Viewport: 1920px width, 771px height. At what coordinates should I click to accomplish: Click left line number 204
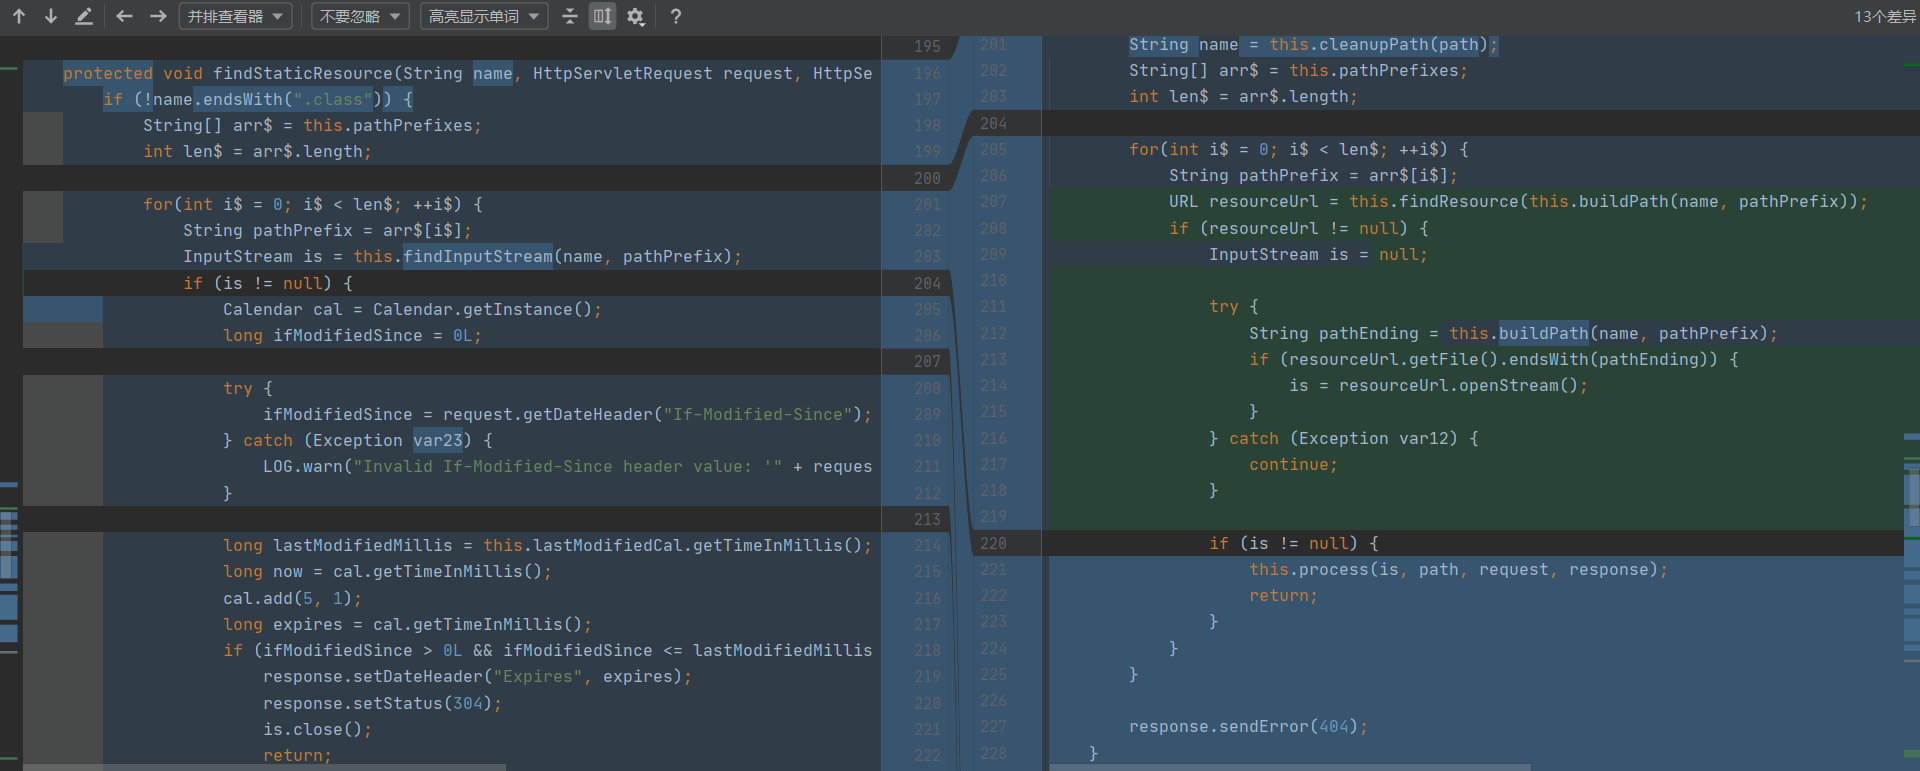pos(927,283)
